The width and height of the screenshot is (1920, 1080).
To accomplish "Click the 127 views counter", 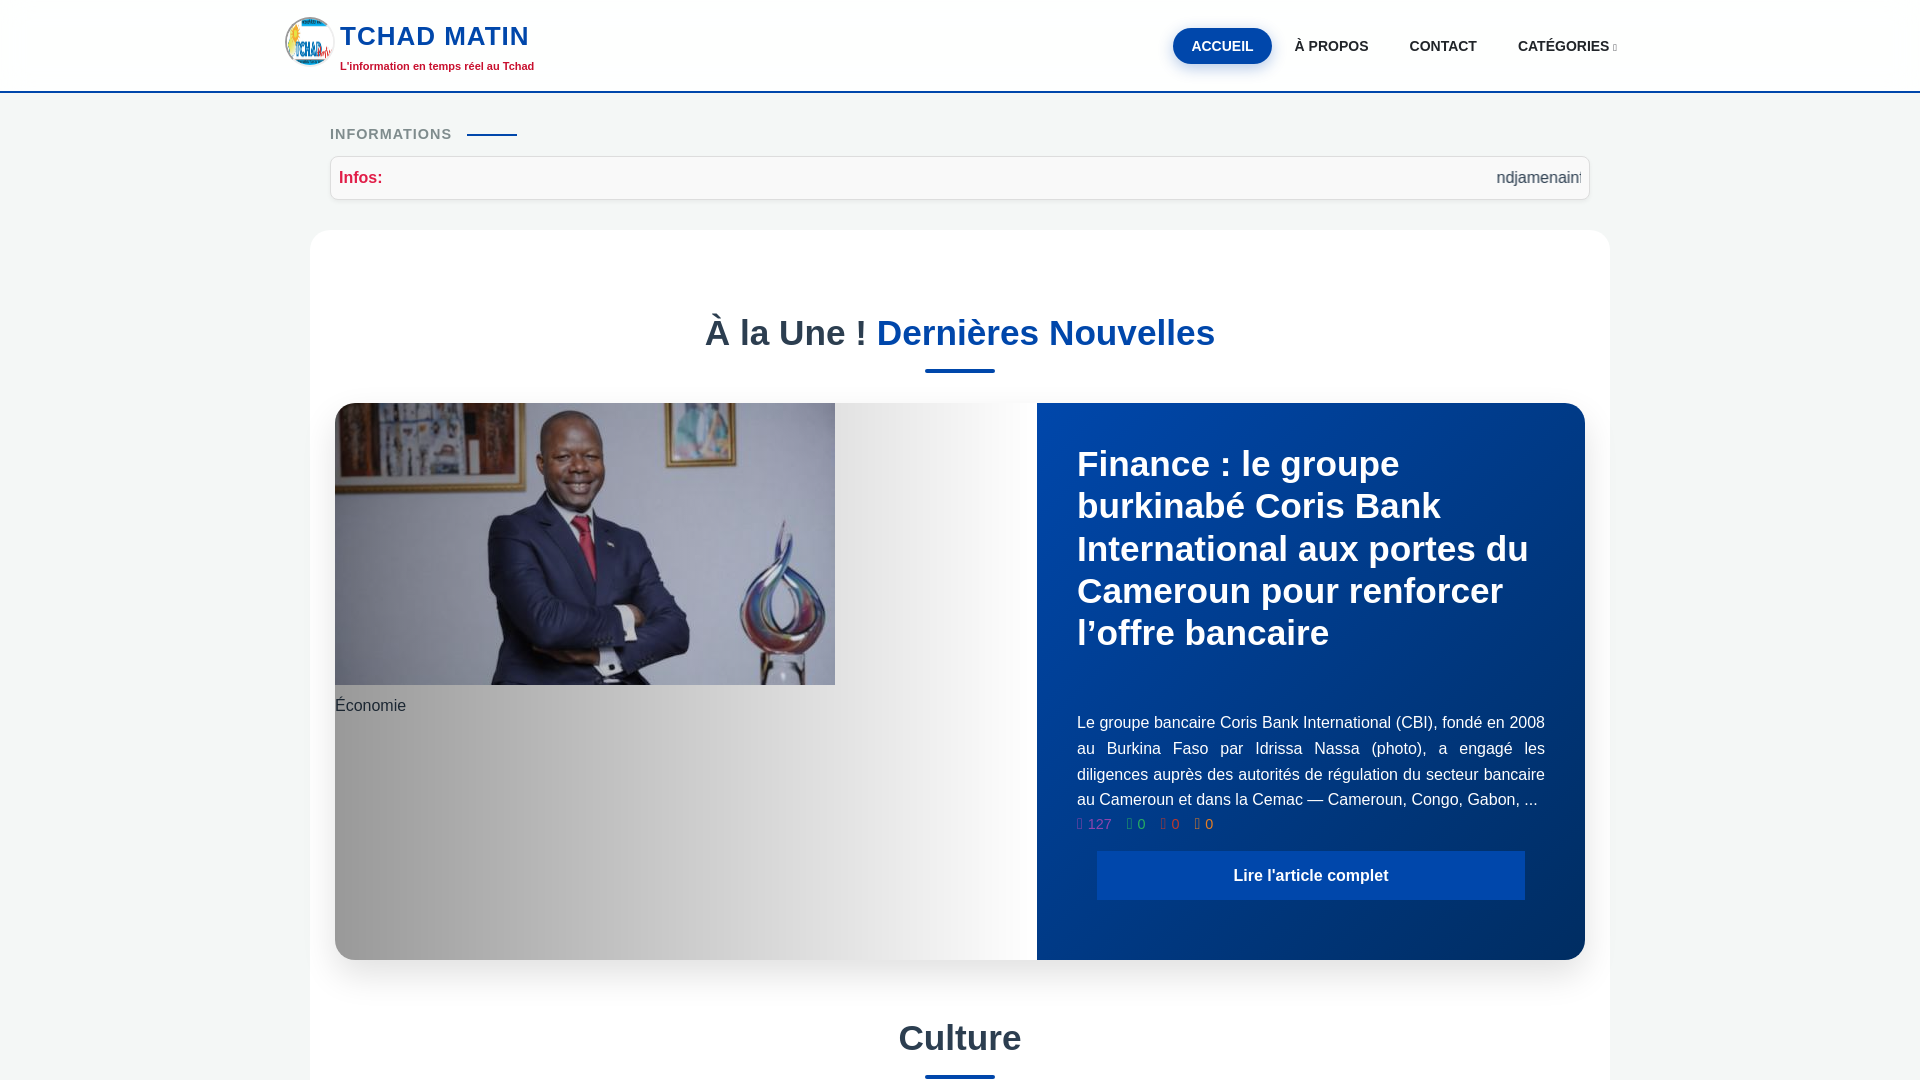I will tap(1094, 825).
